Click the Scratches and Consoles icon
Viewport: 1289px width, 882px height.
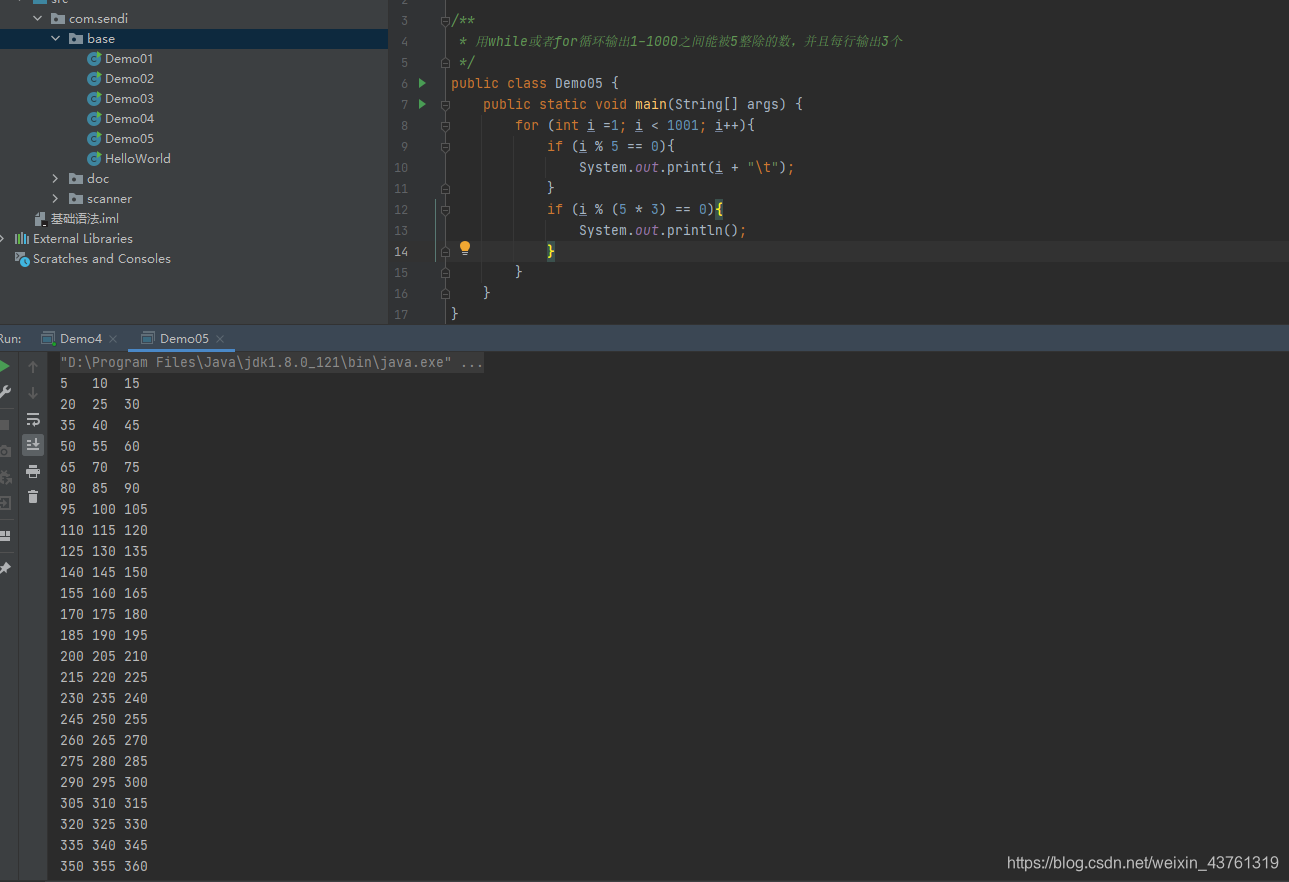[22, 259]
